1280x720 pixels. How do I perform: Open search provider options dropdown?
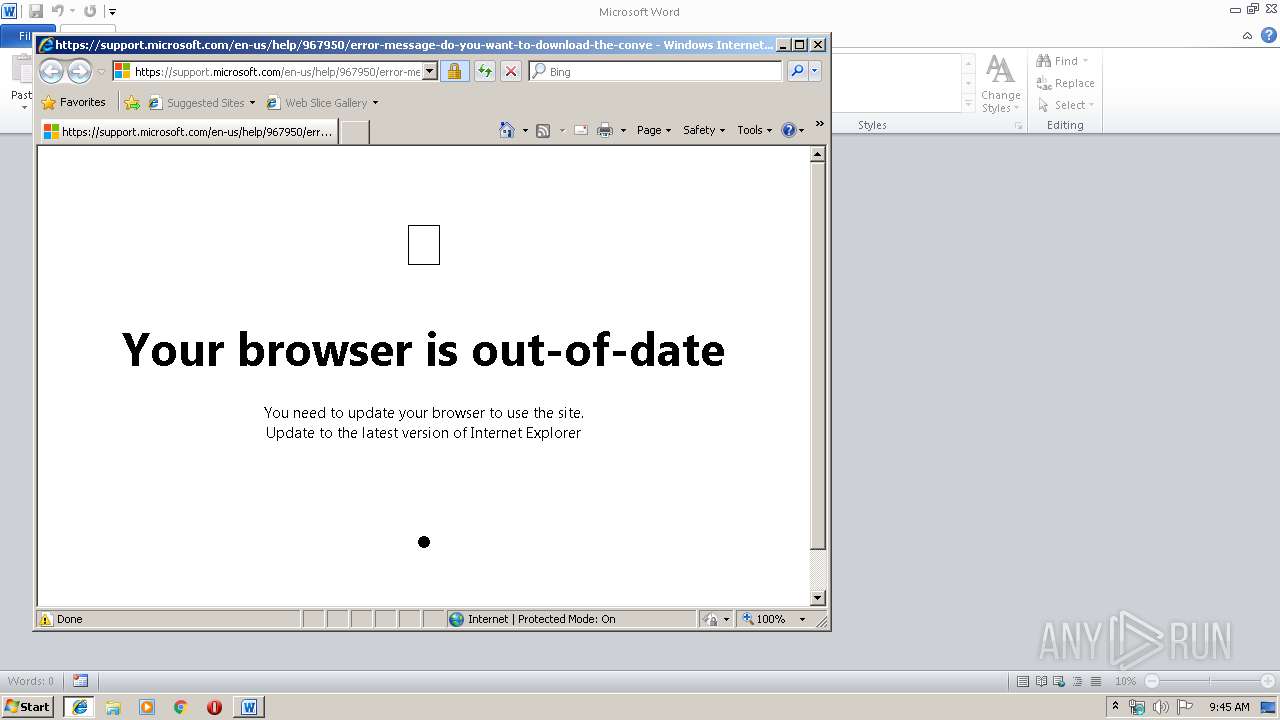pyautogui.click(x=815, y=72)
